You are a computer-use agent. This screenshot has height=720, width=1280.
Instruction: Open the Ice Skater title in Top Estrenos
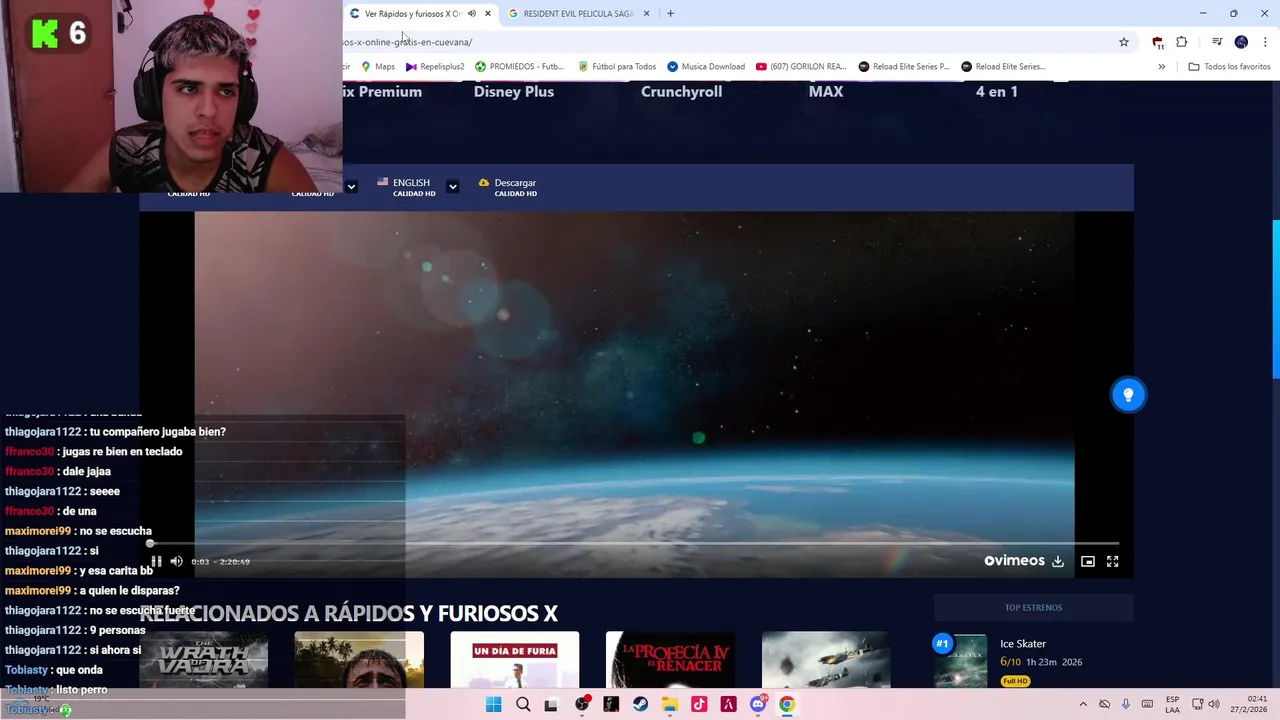(x=1023, y=644)
